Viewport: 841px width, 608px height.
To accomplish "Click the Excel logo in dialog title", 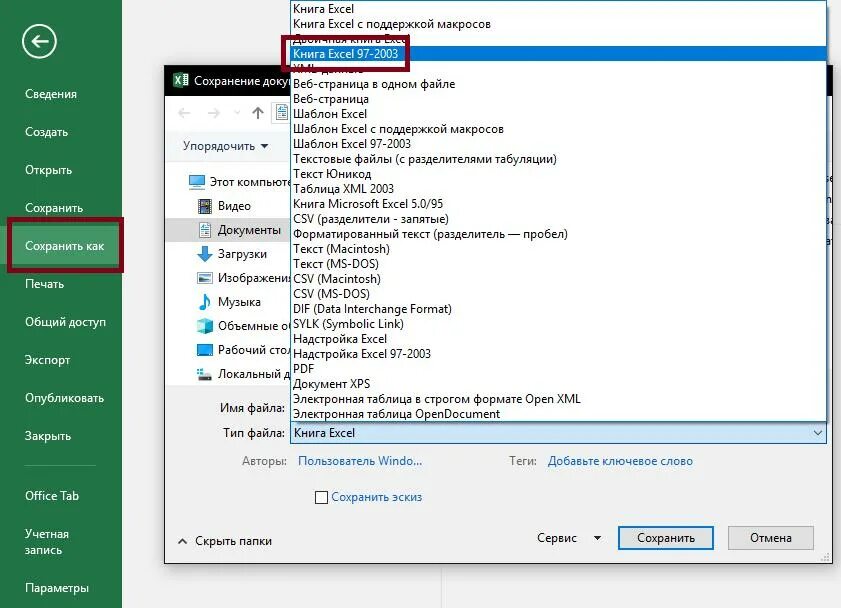I will (x=181, y=80).
